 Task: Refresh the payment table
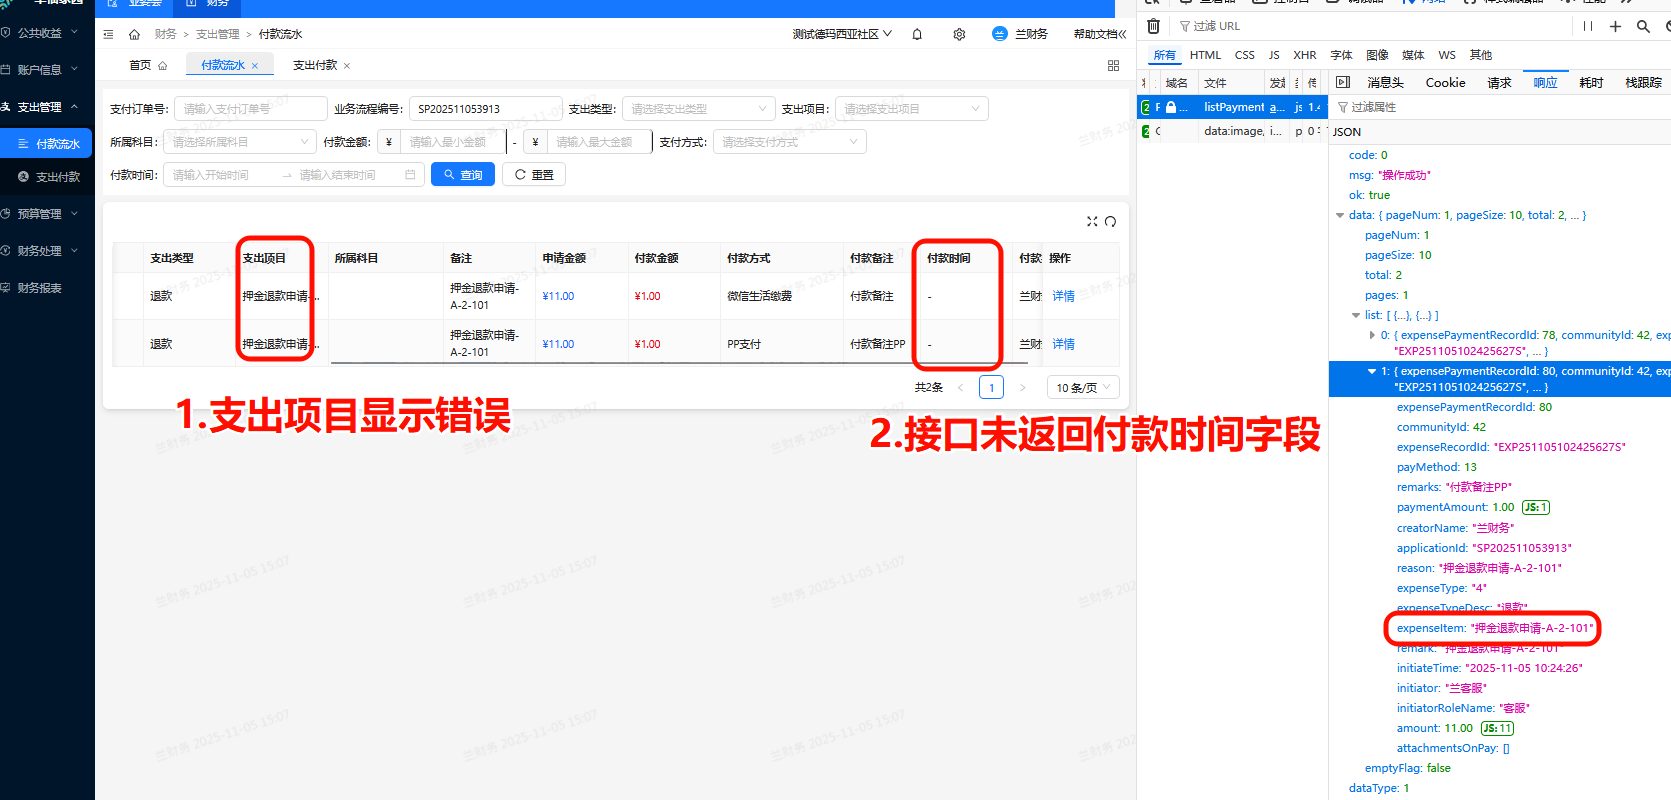(1110, 221)
